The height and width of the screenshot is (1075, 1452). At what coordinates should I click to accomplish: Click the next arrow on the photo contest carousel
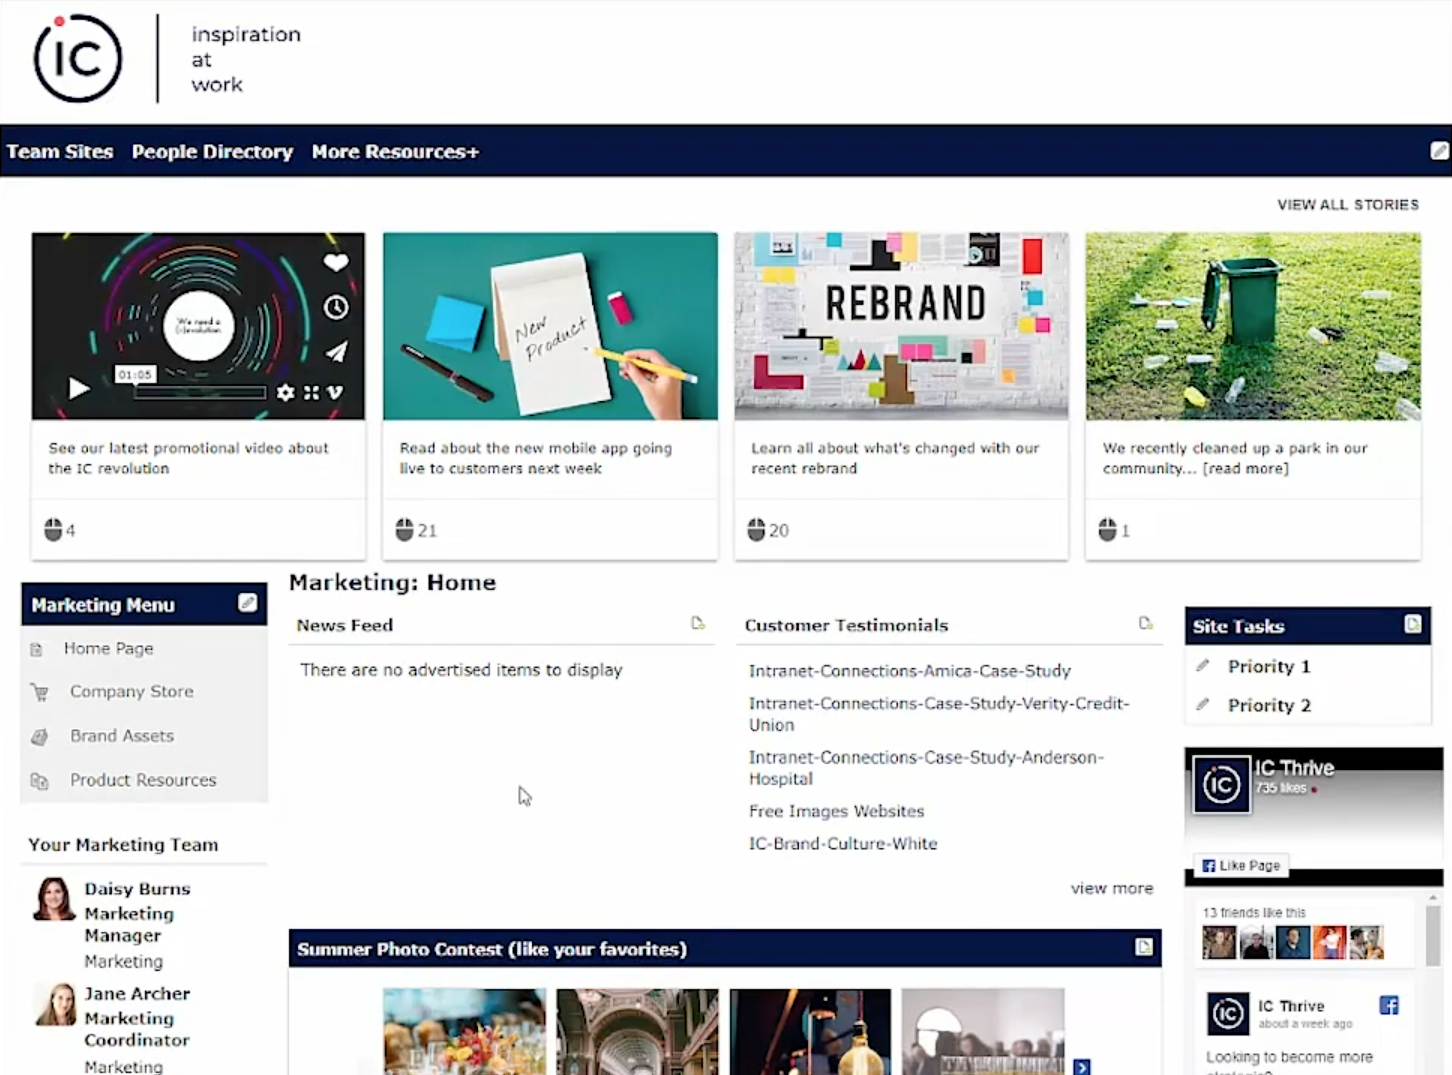coord(1082,1067)
